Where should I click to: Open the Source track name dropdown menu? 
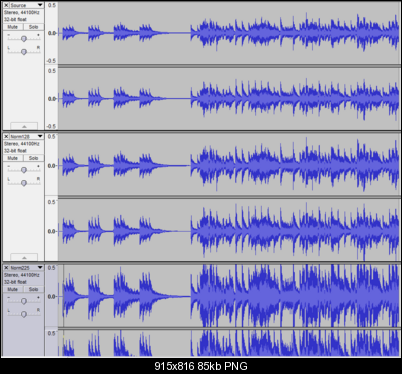(x=27, y=5)
